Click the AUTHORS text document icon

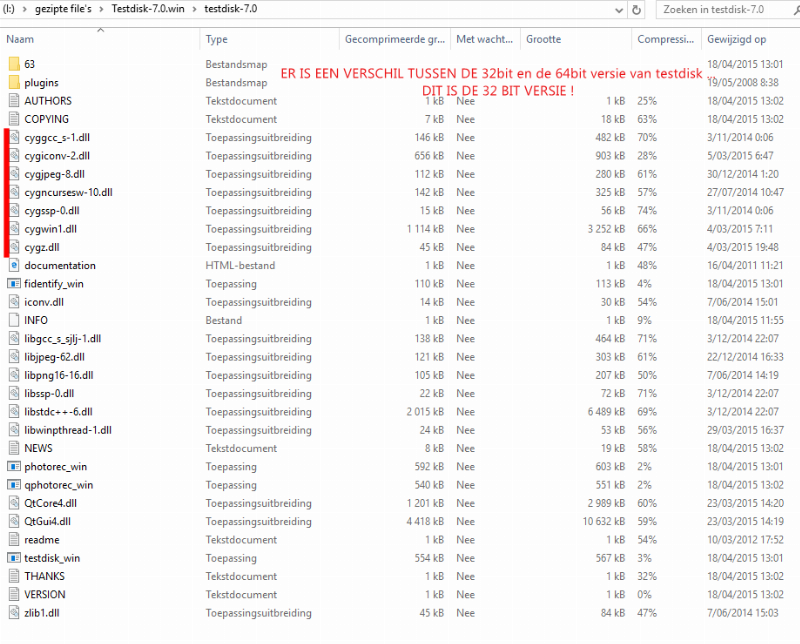tap(14, 101)
